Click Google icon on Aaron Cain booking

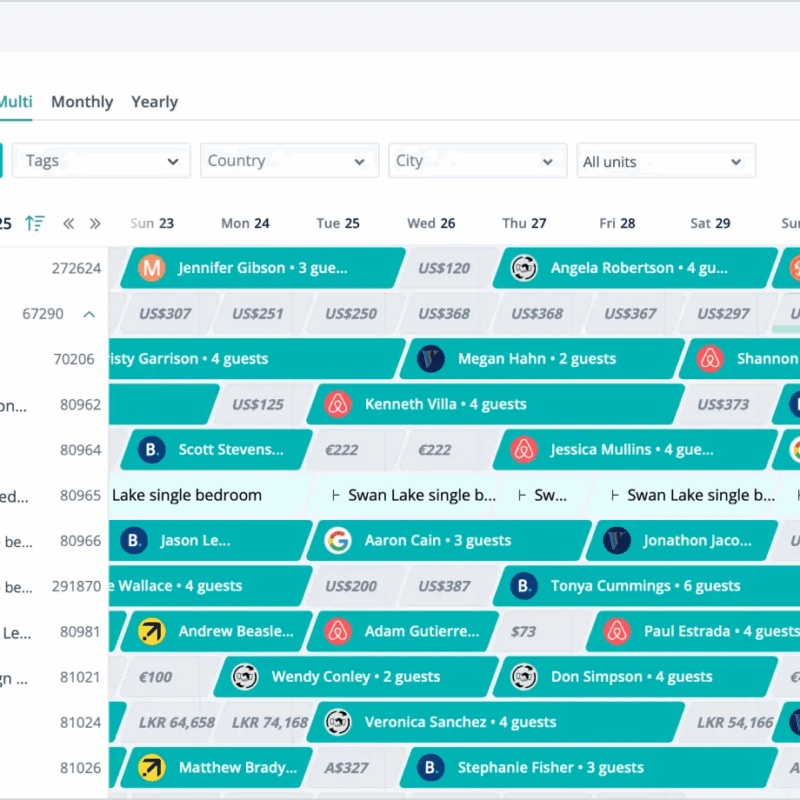(338, 540)
